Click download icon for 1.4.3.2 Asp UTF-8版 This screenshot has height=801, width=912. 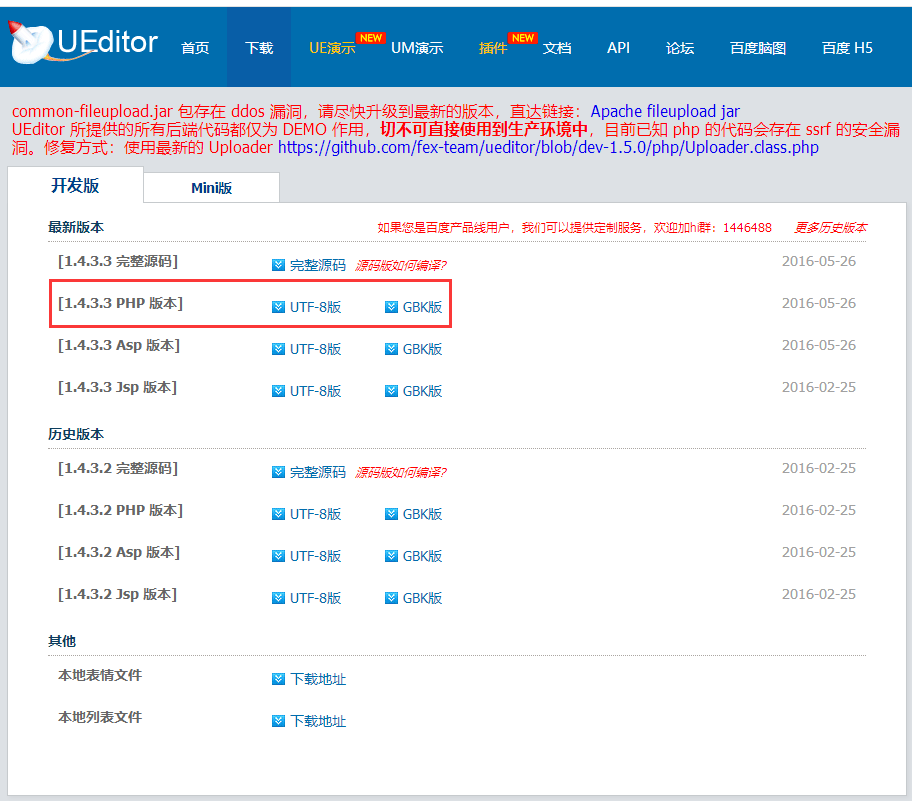tap(279, 556)
